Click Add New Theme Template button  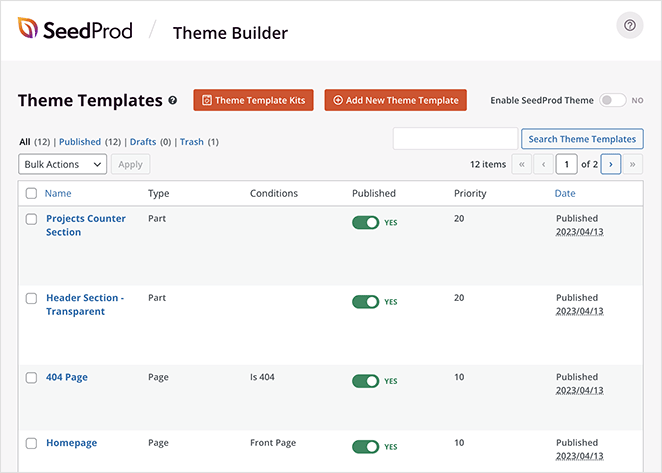tap(395, 100)
